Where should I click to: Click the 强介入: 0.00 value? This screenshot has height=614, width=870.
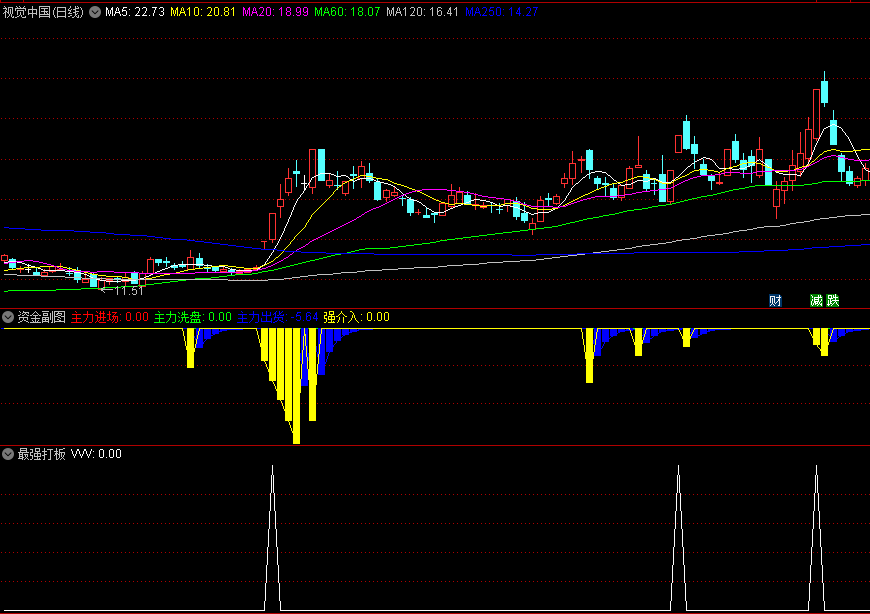[356, 317]
